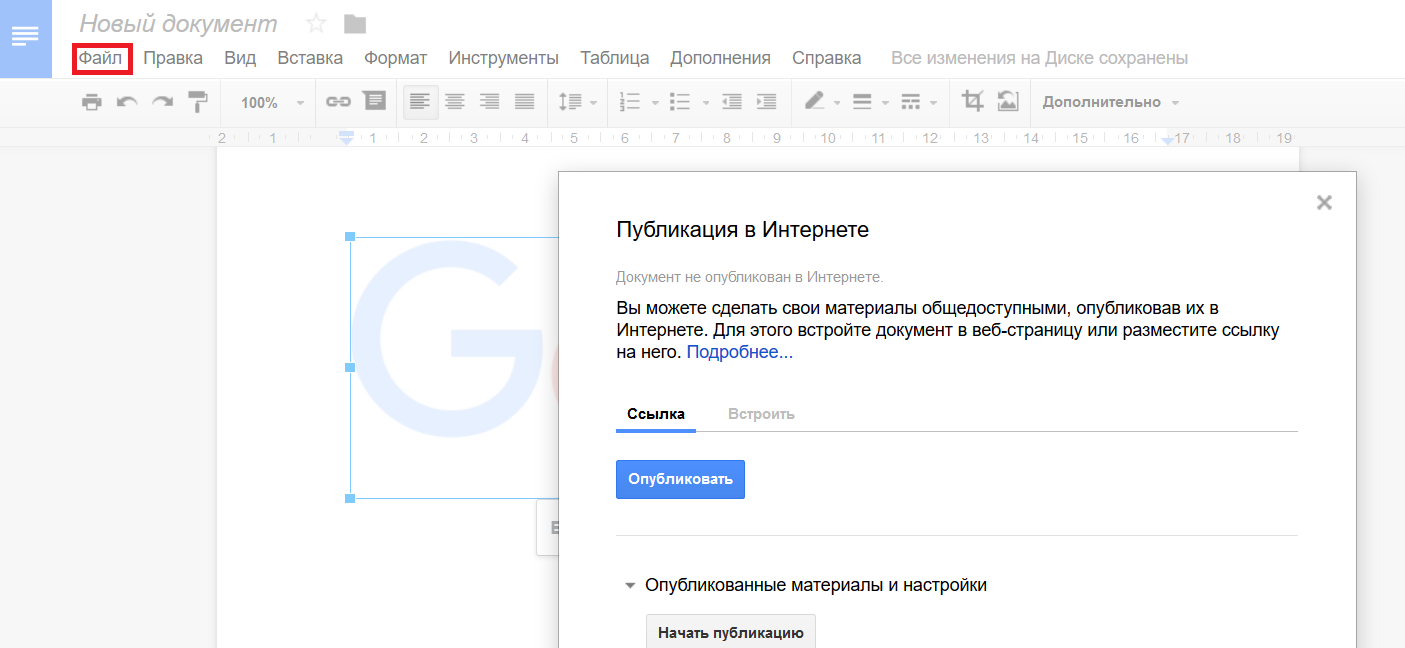Undo the last action

[127, 102]
